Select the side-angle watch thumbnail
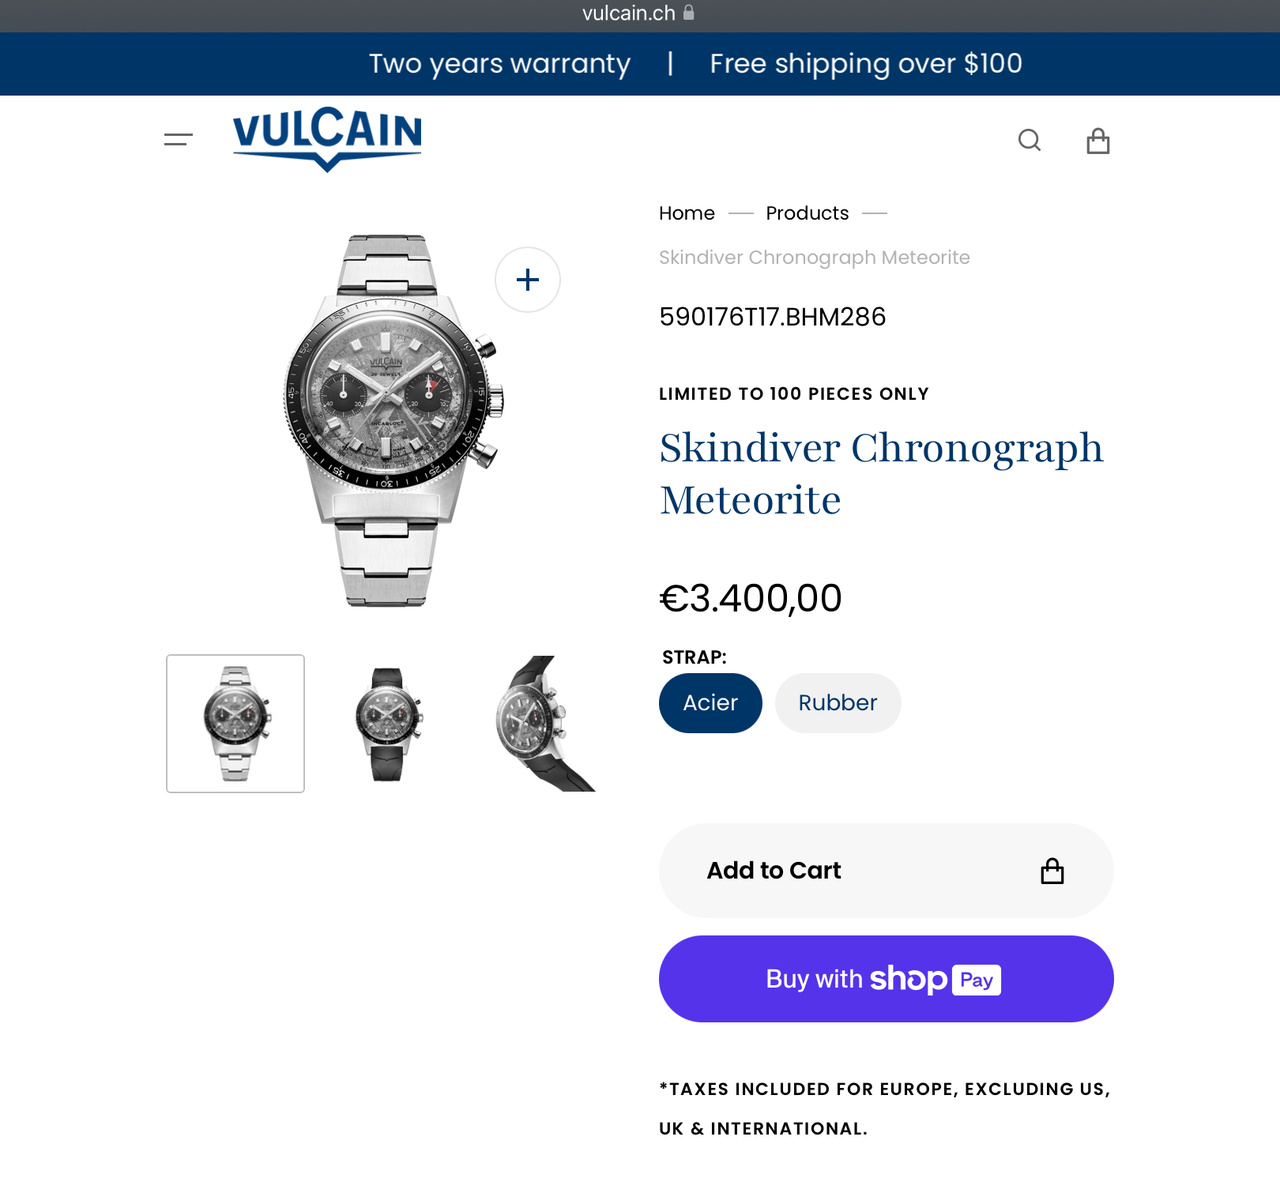 pyautogui.click(x=545, y=724)
